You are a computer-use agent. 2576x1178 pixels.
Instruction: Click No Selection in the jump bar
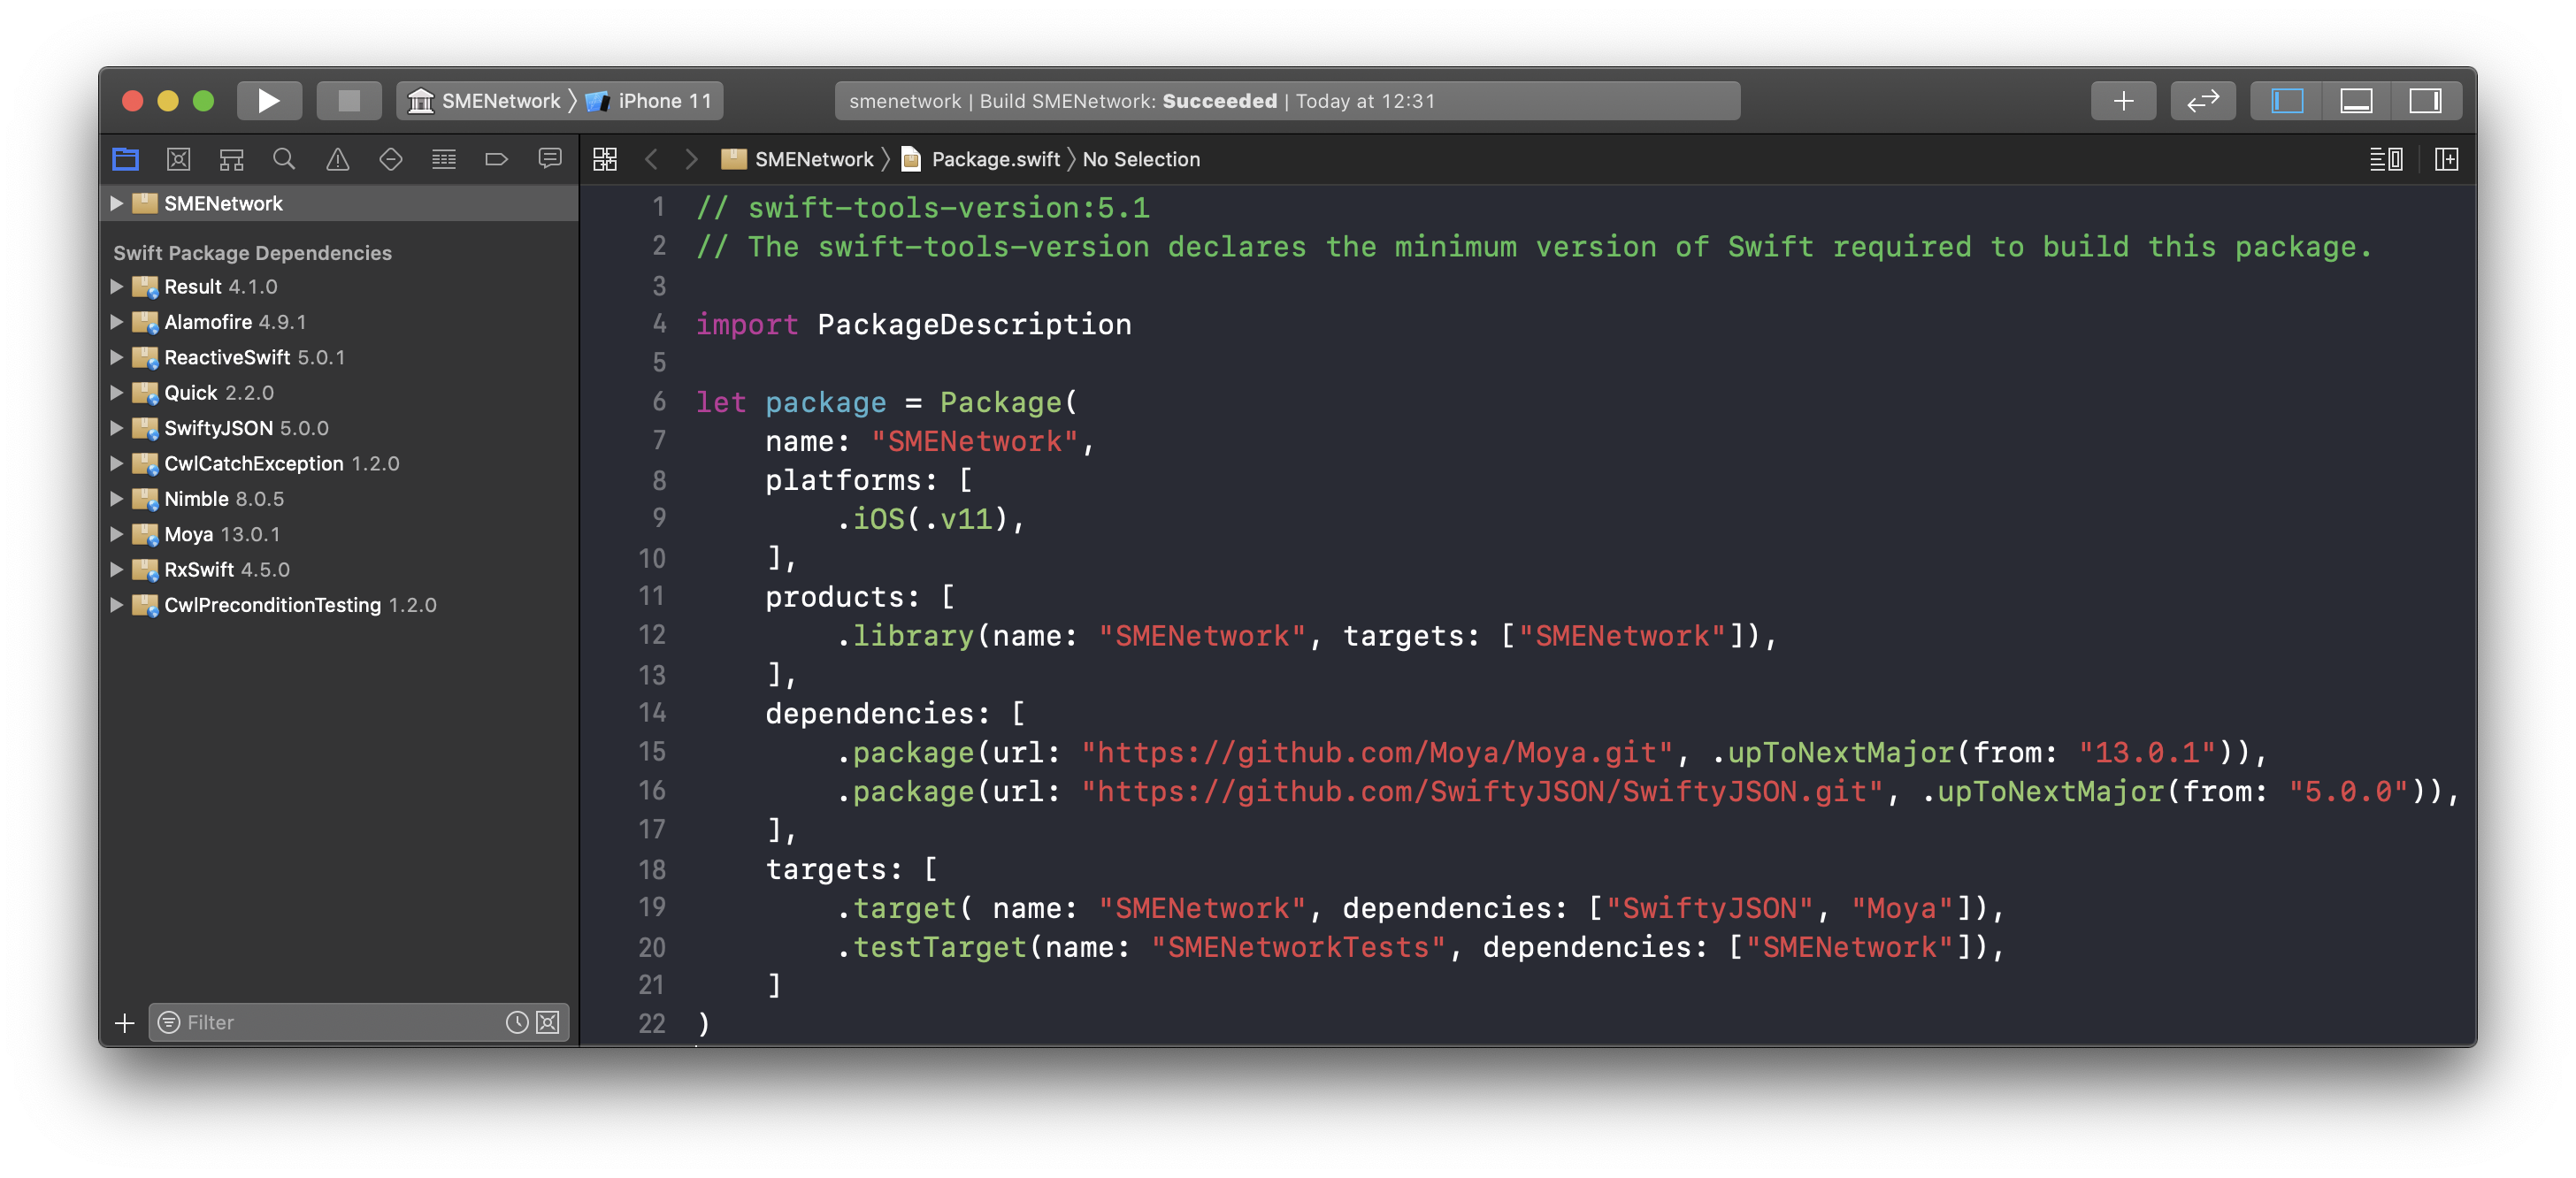tap(1141, 159)
